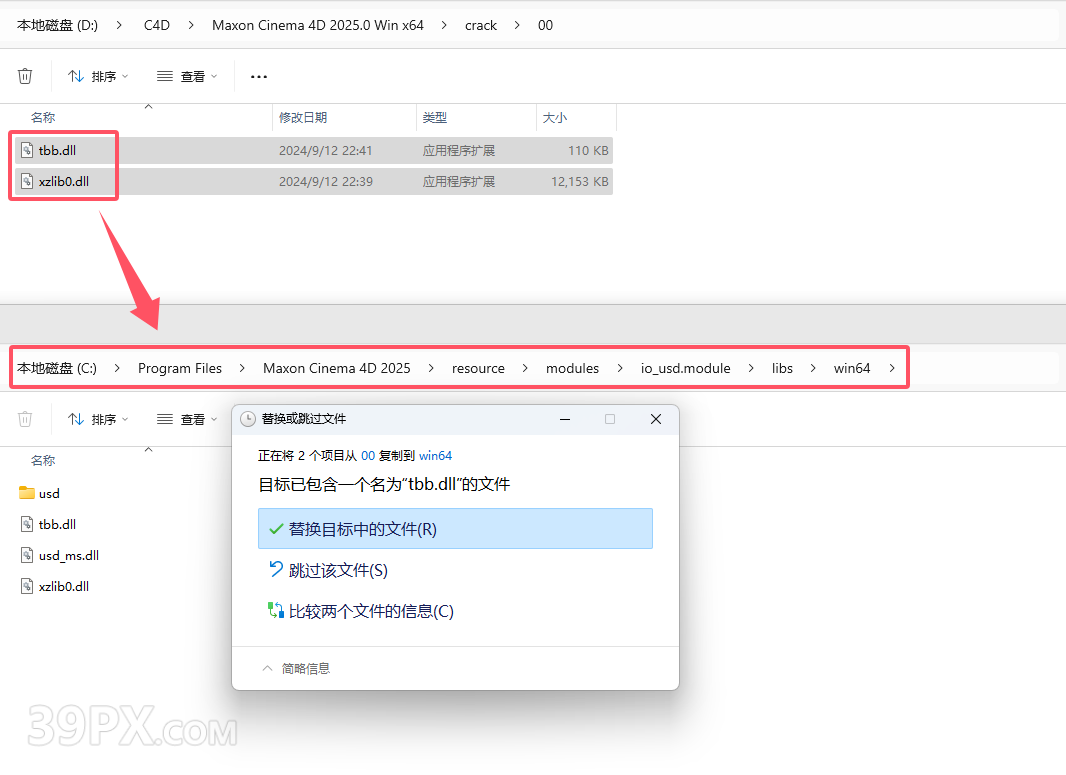Select the usd_ms.dll file in win64
This screenshot has width=1066, height=775.
68,555
